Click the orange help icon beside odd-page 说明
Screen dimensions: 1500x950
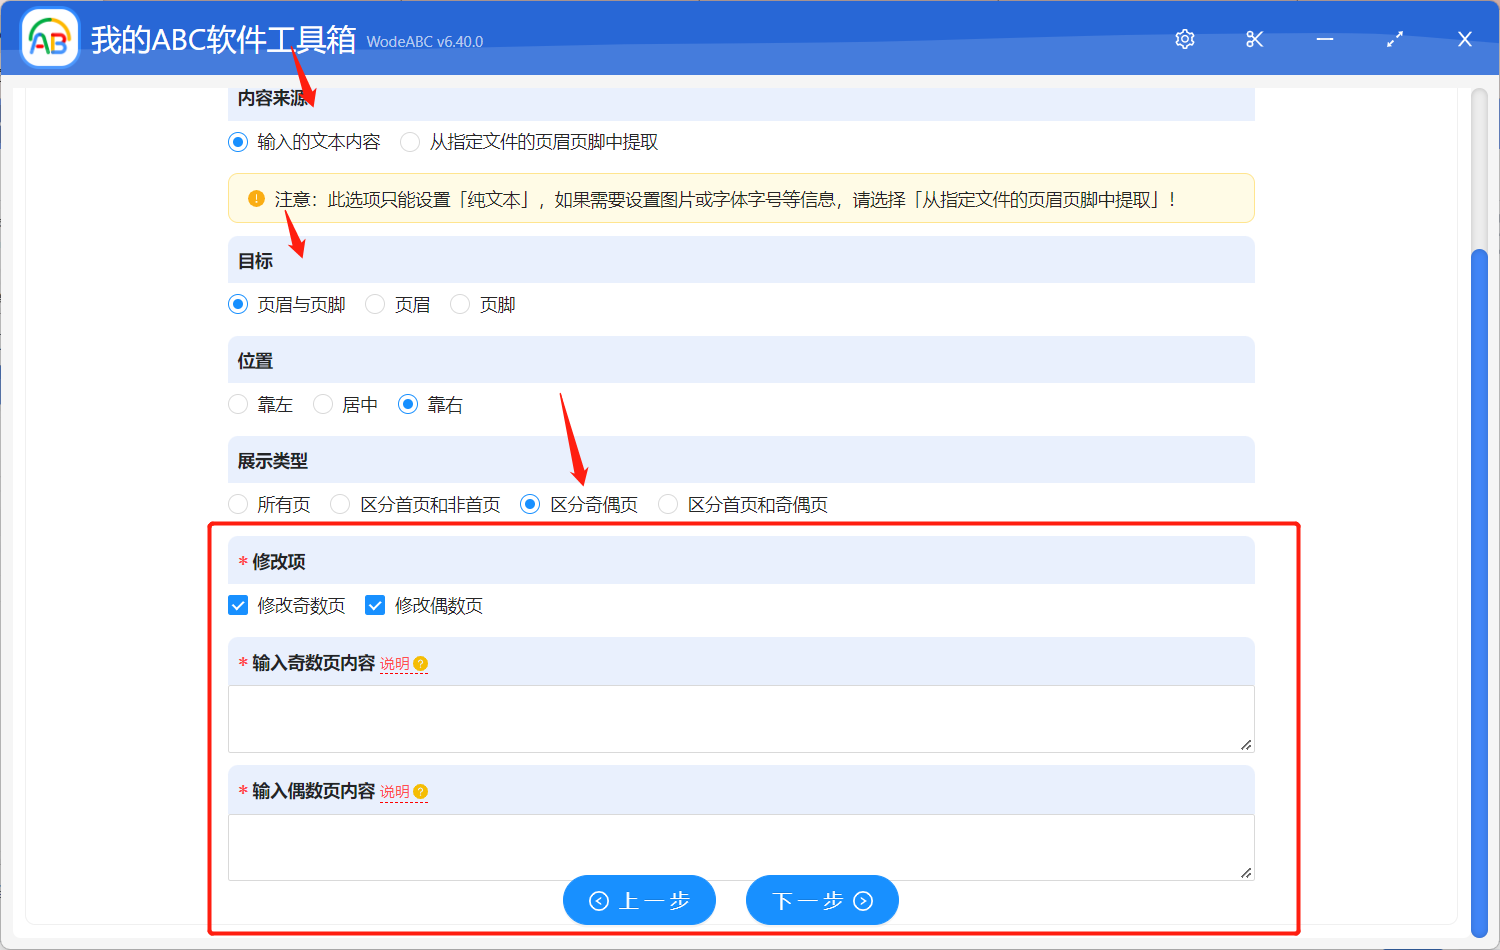coord(420,662)
